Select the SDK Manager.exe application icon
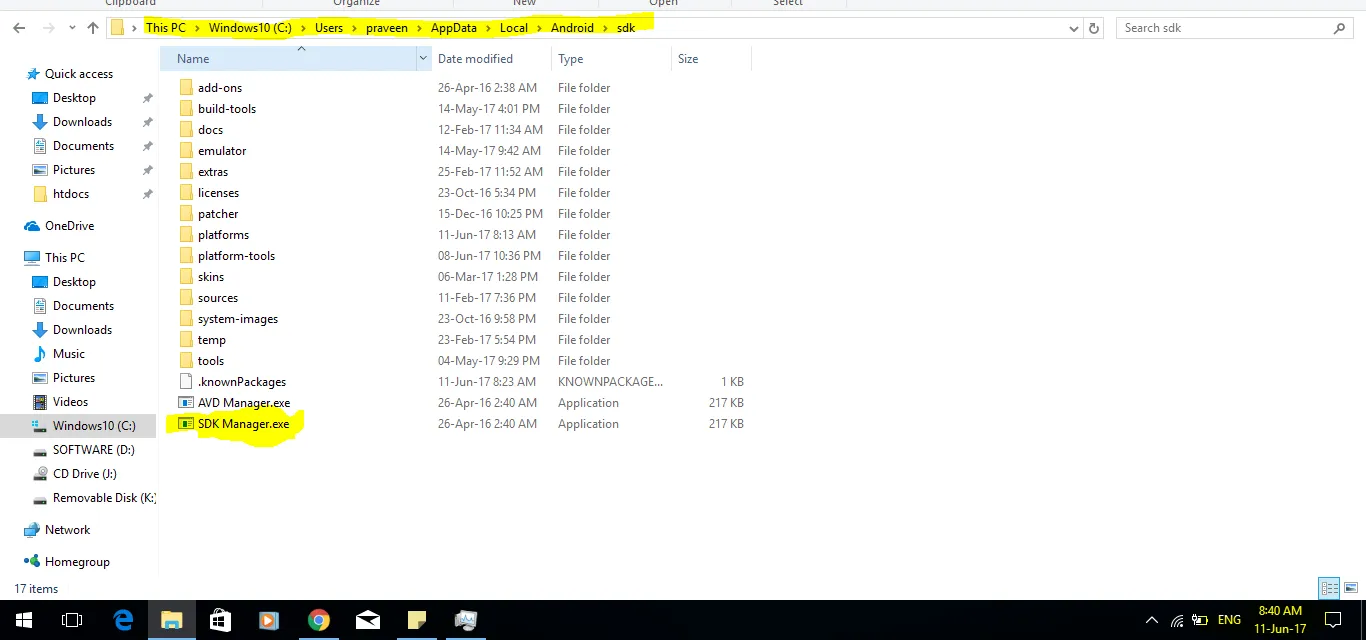This screenshot has width=1366, height=640. 186,424
